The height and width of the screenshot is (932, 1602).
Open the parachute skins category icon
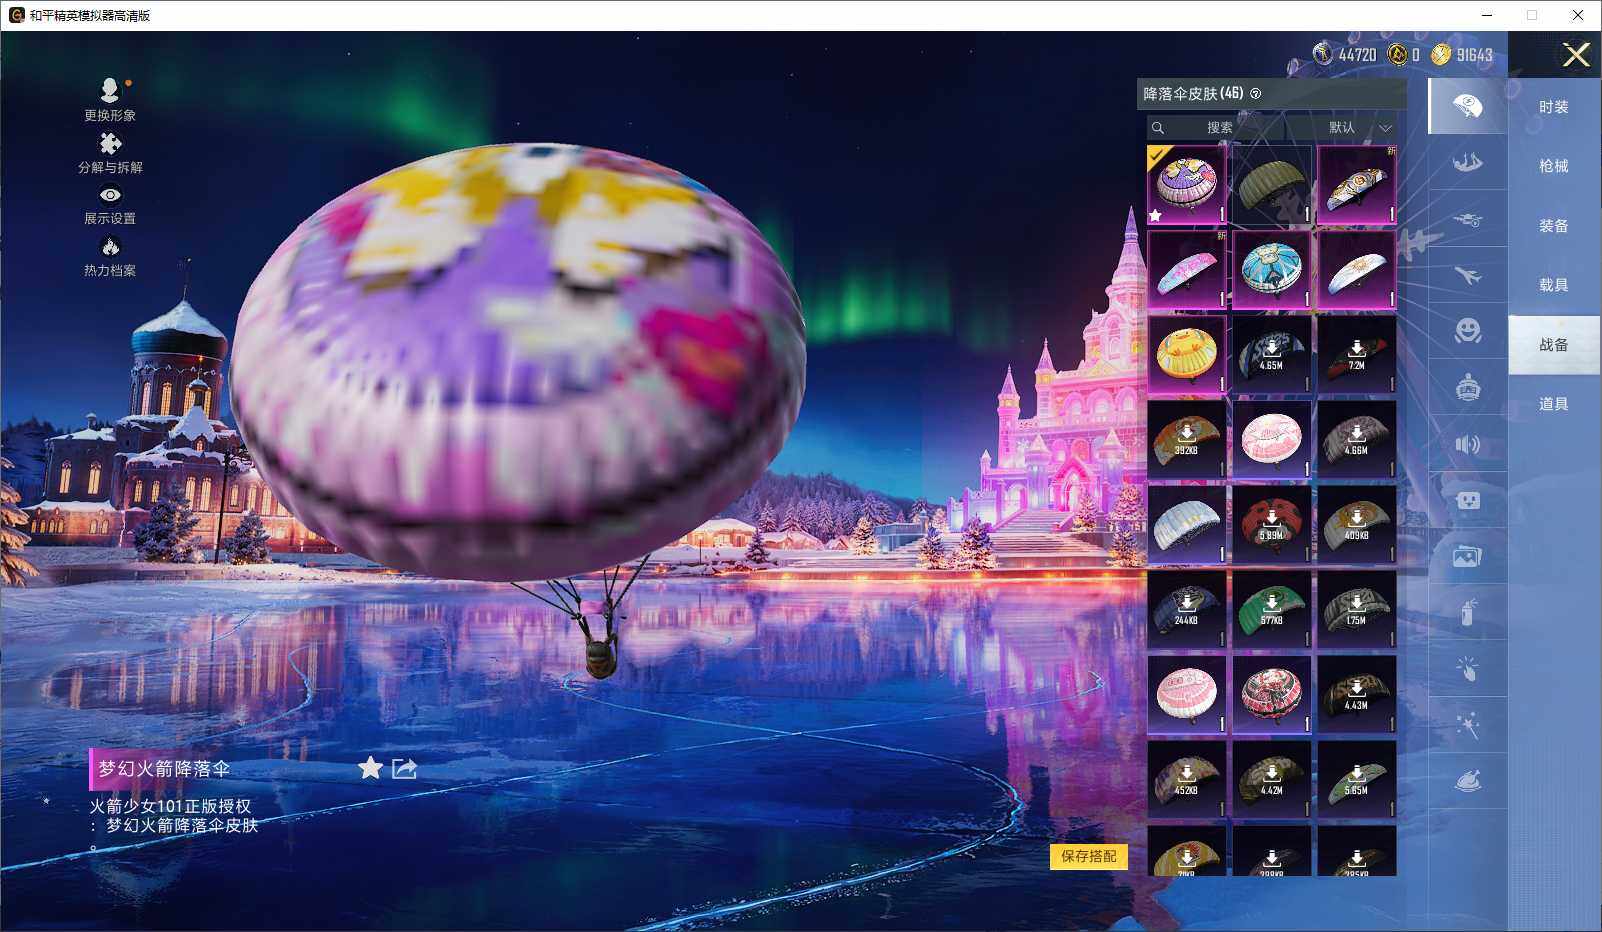[x=1467, y=106]
